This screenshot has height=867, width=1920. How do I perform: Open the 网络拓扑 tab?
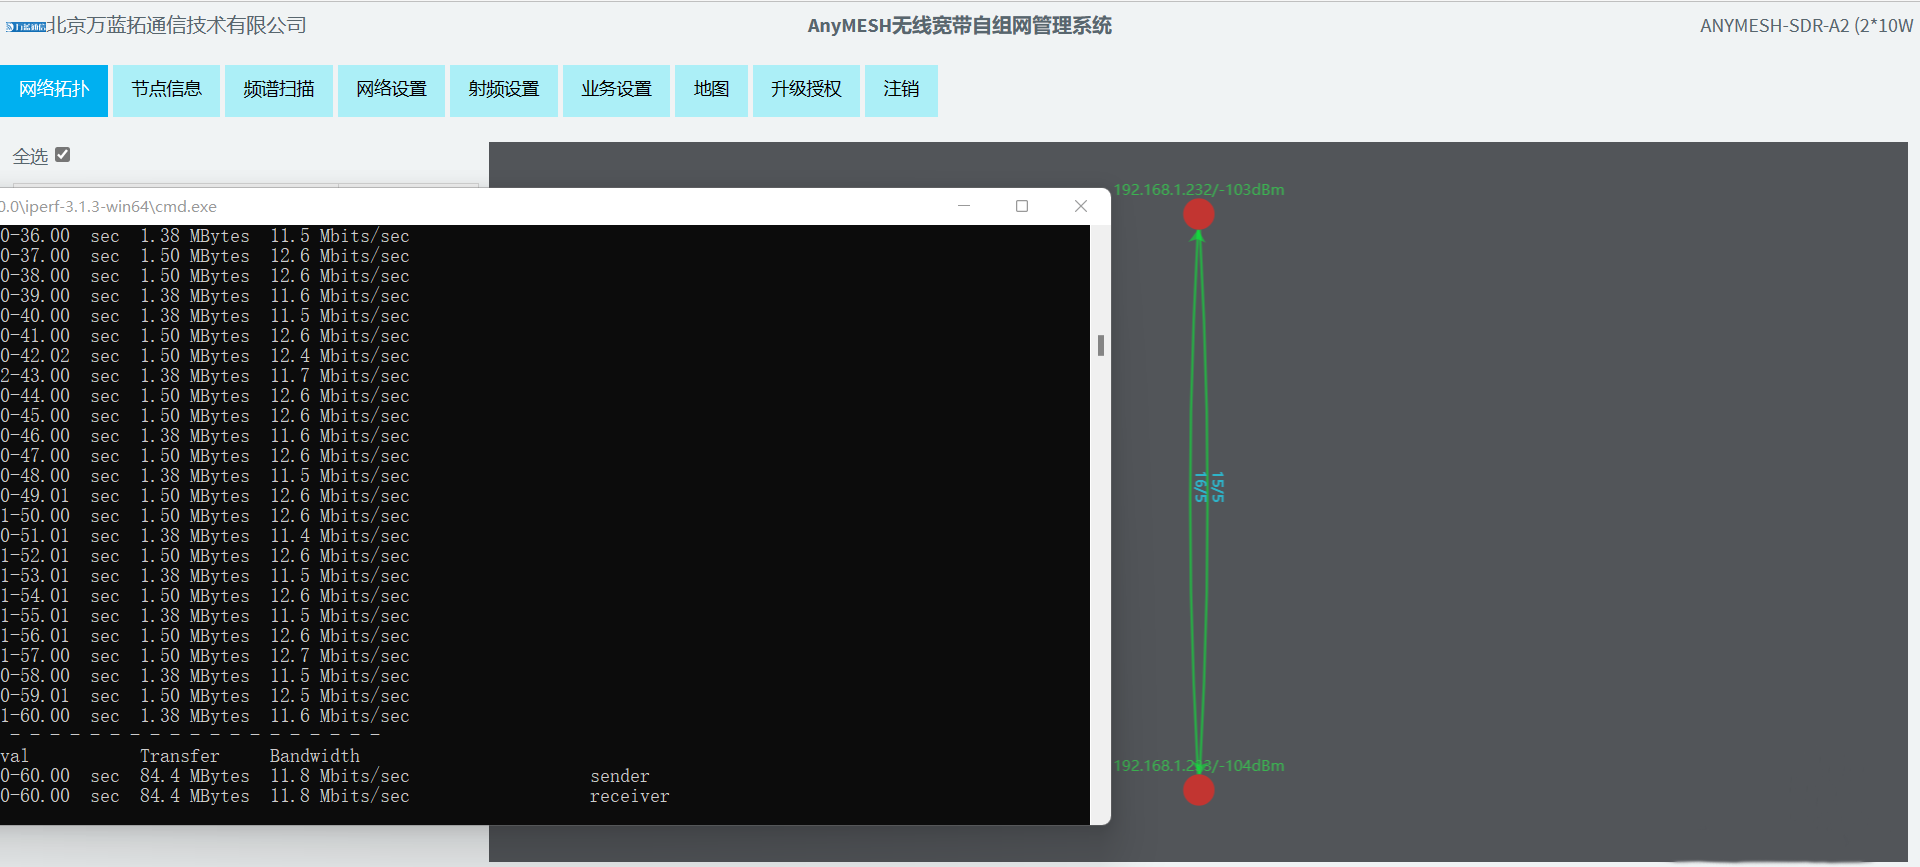tap(54, 90)
